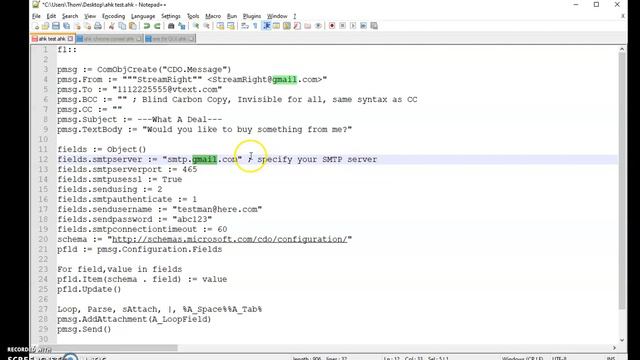
Task: Open the Language menu
Action: click(x=143, y=16)
